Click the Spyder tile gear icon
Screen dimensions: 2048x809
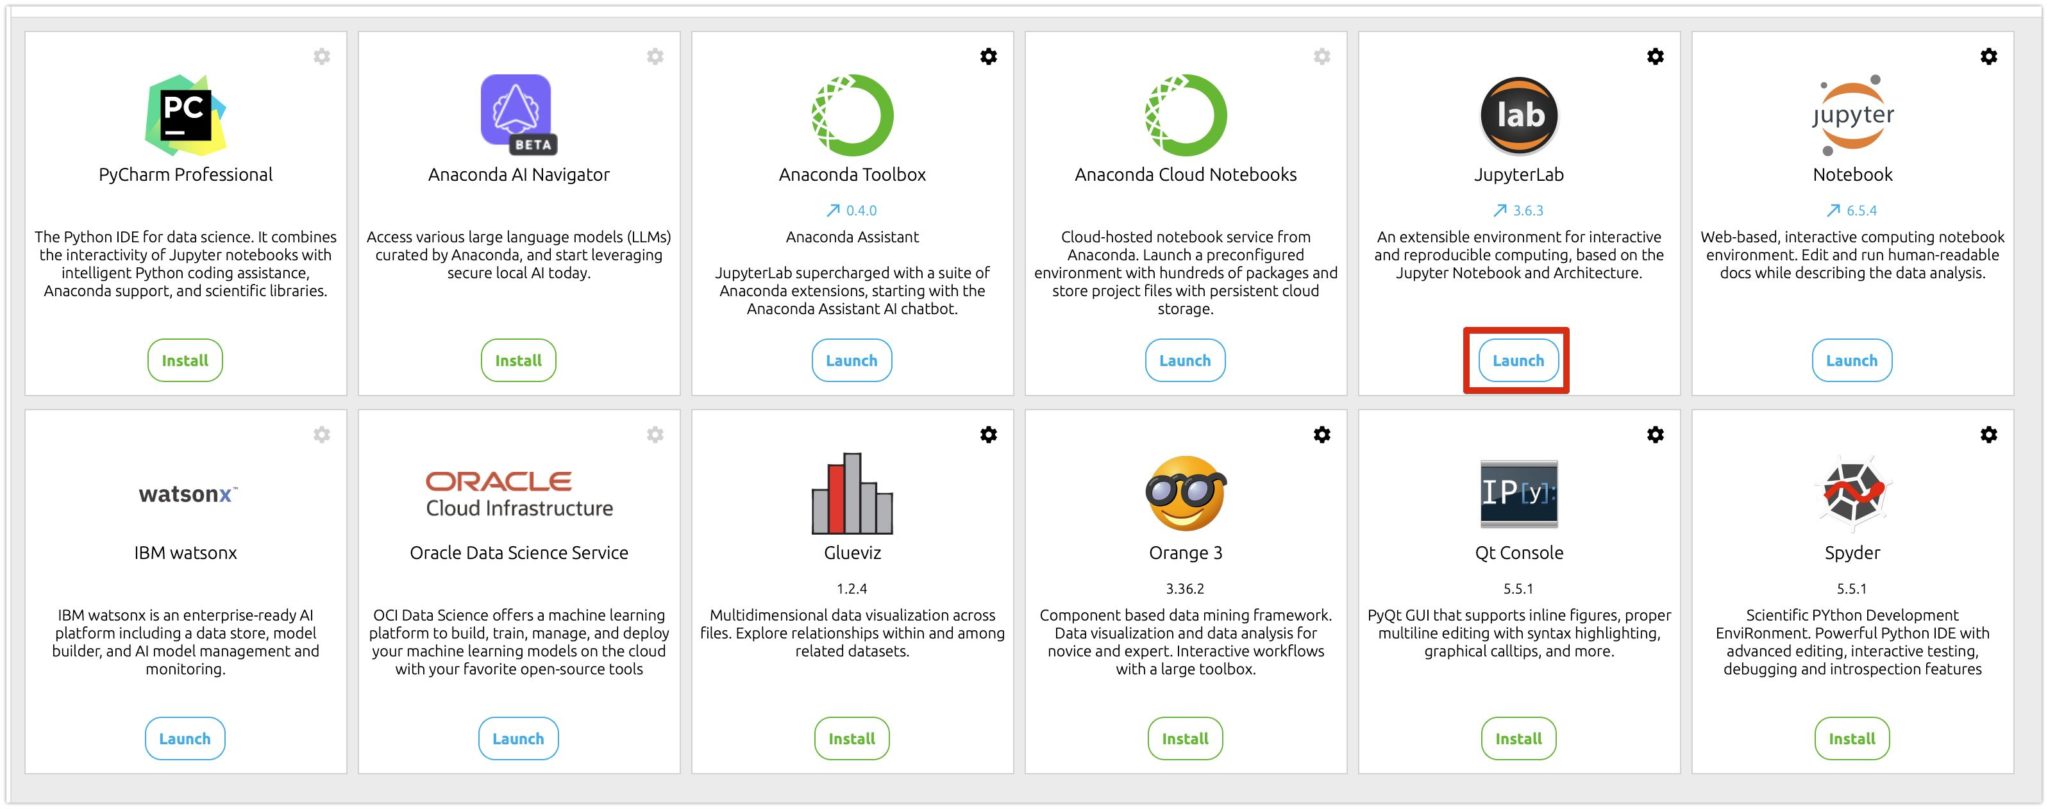[1988, 435]
